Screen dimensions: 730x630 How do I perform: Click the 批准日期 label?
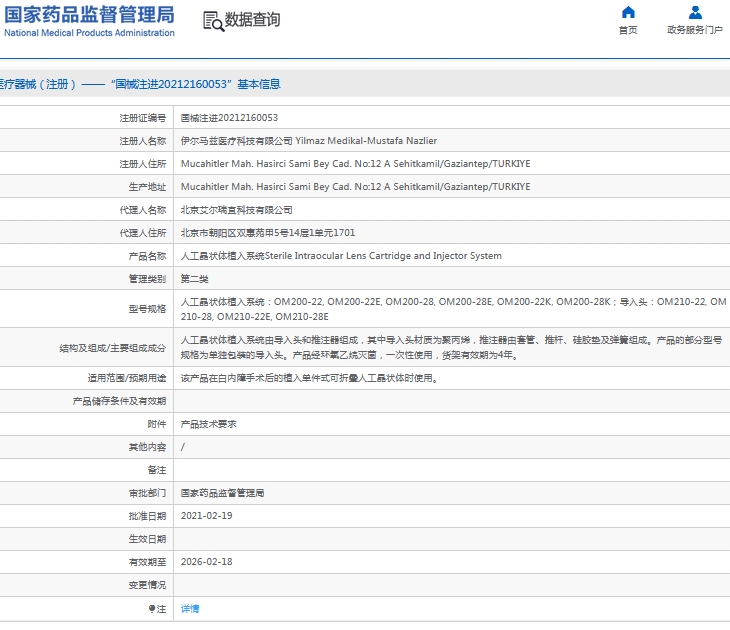(x=147, y=516)
